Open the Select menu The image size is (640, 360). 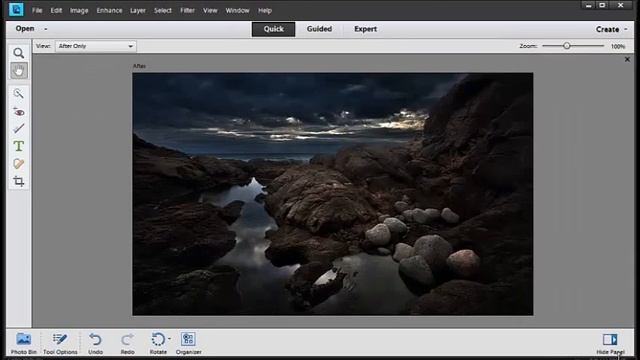[163, 11]
